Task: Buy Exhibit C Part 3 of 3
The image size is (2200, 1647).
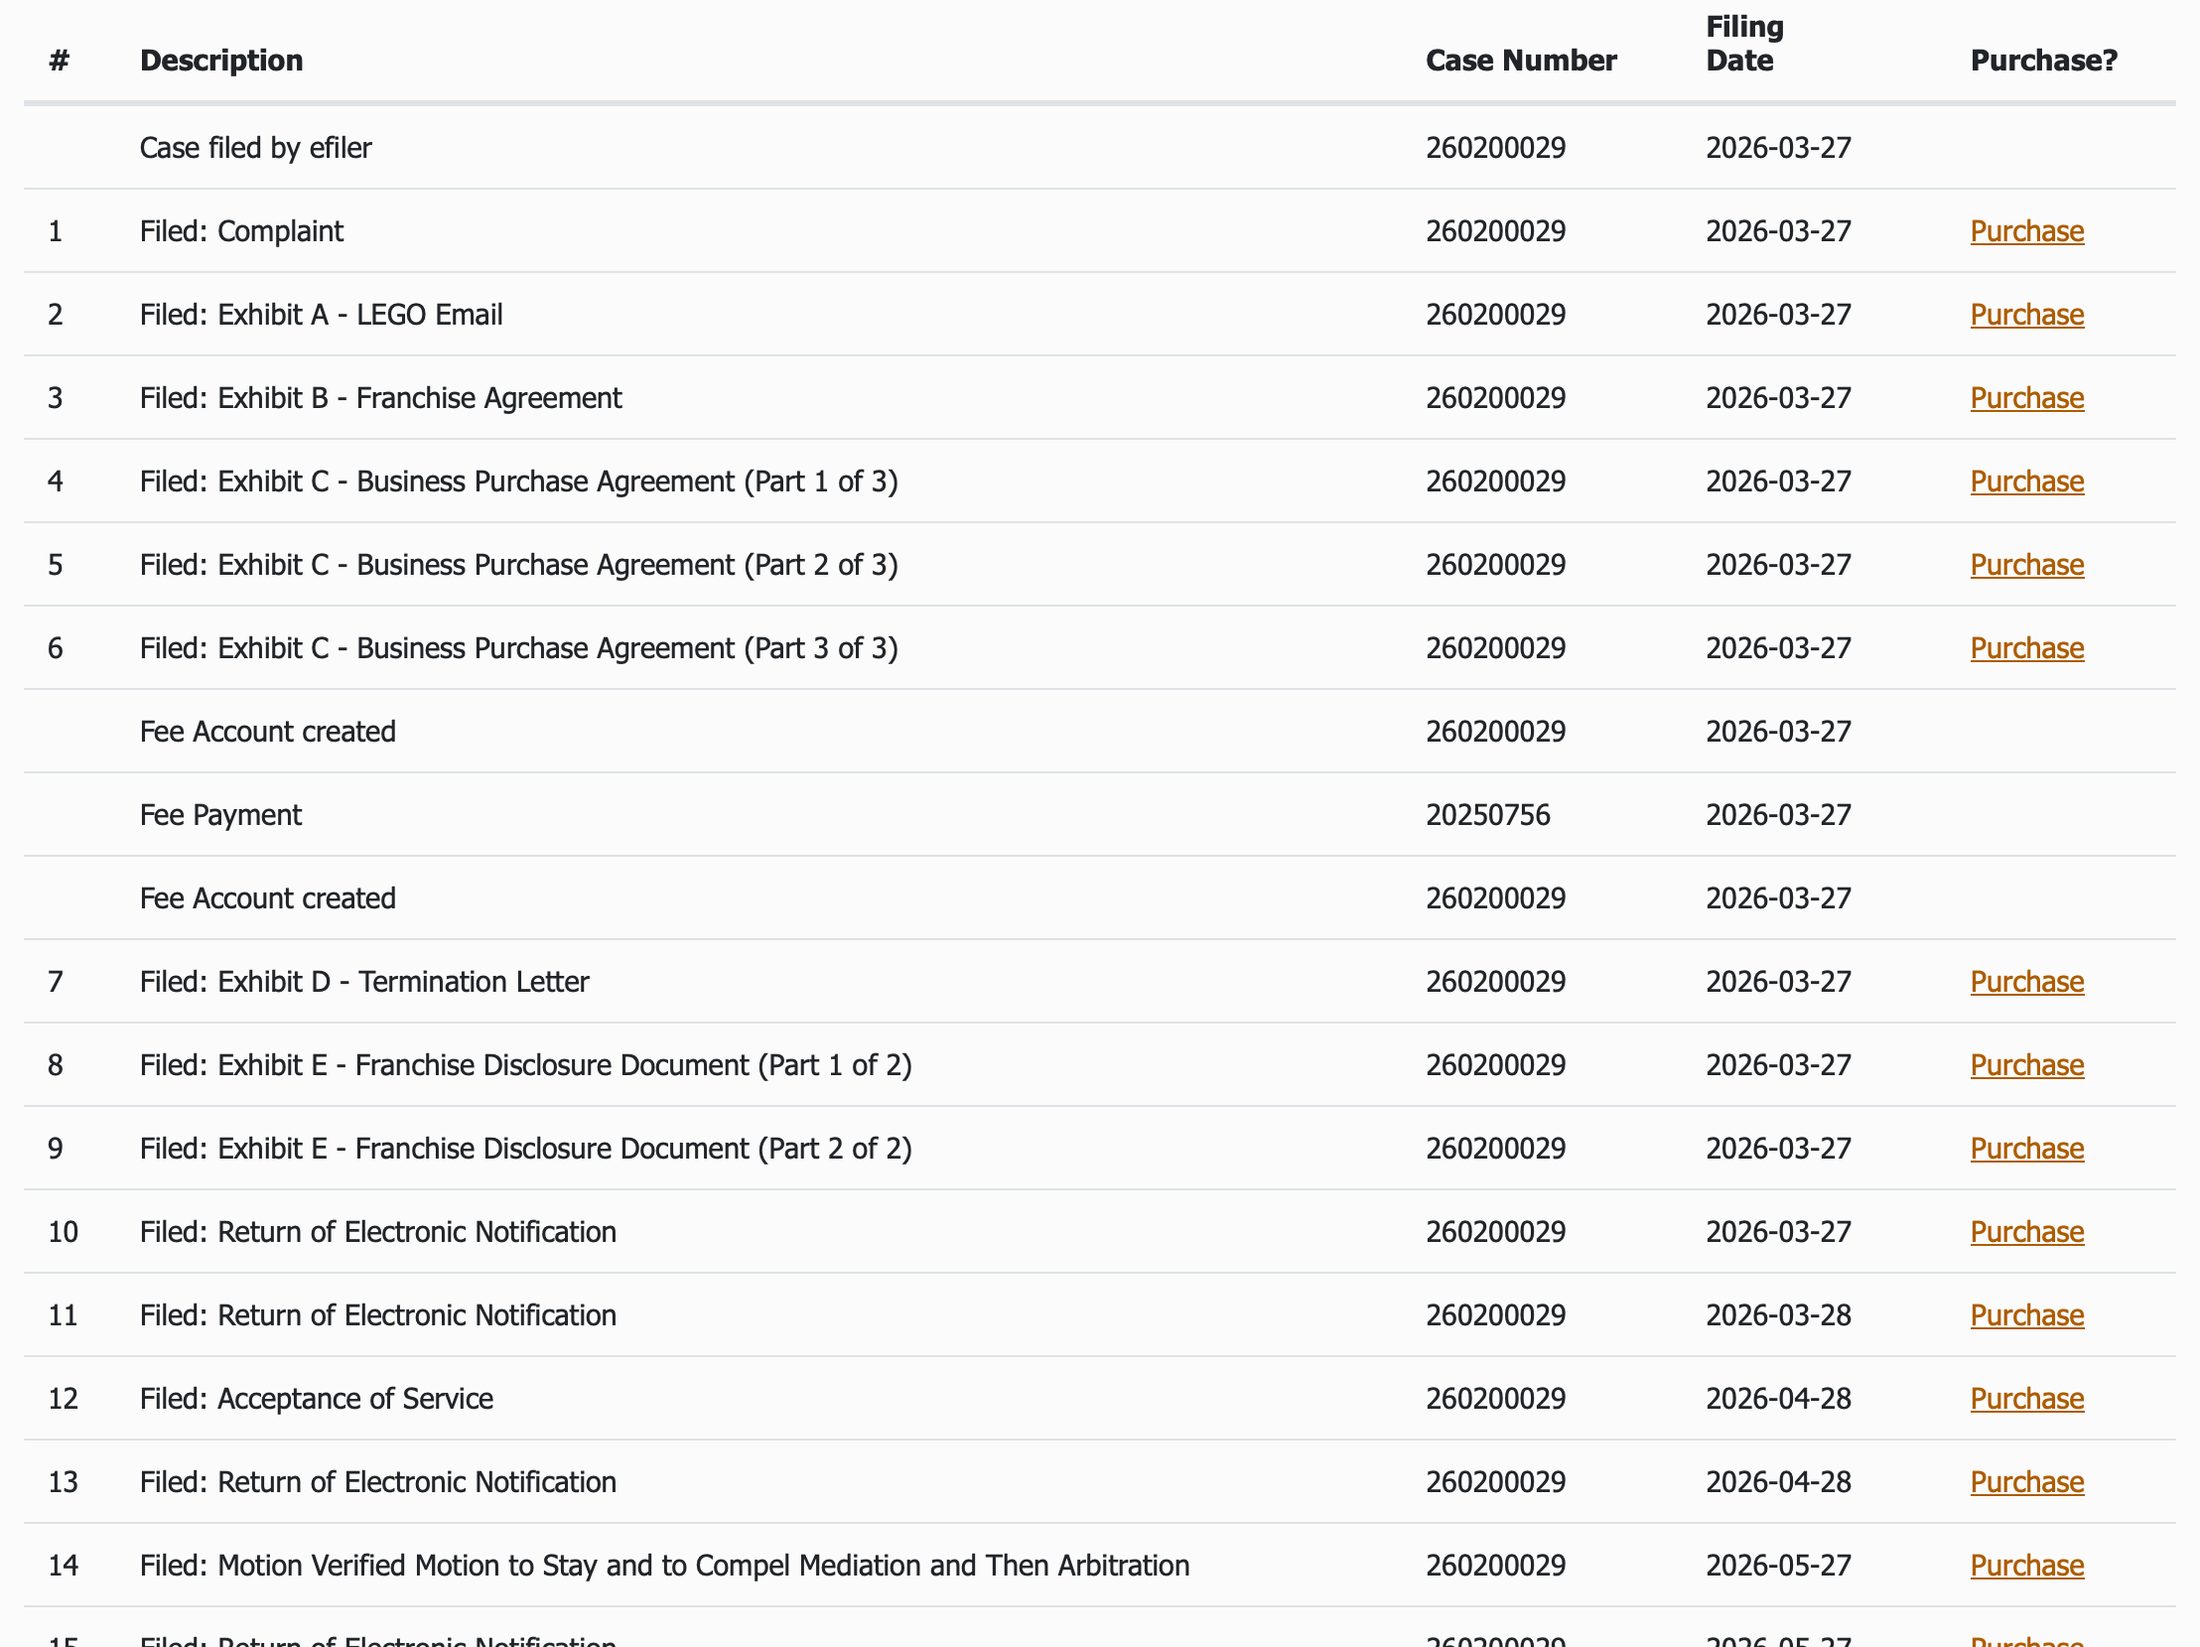Action: coord(2027,648)
